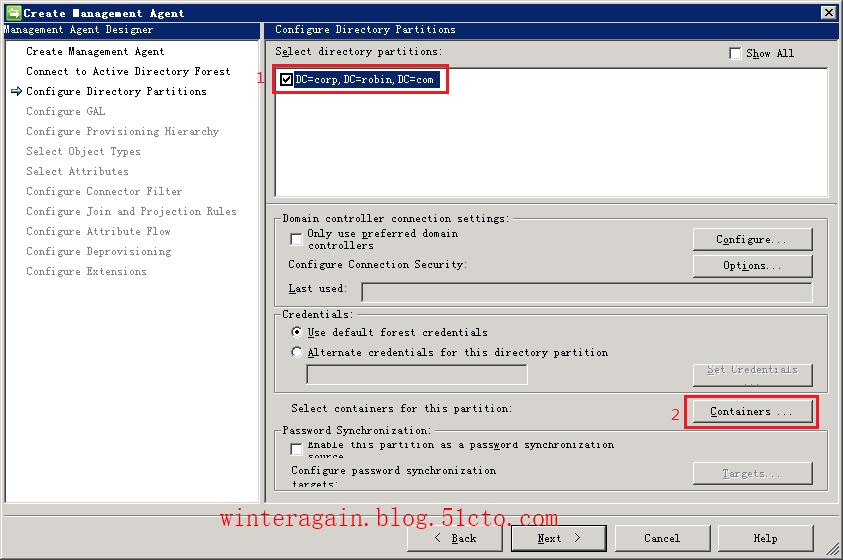The height and width of the screenshot is (560, 843).
Task: Open Select Object Types step
Action: click(x=83, y=152)
